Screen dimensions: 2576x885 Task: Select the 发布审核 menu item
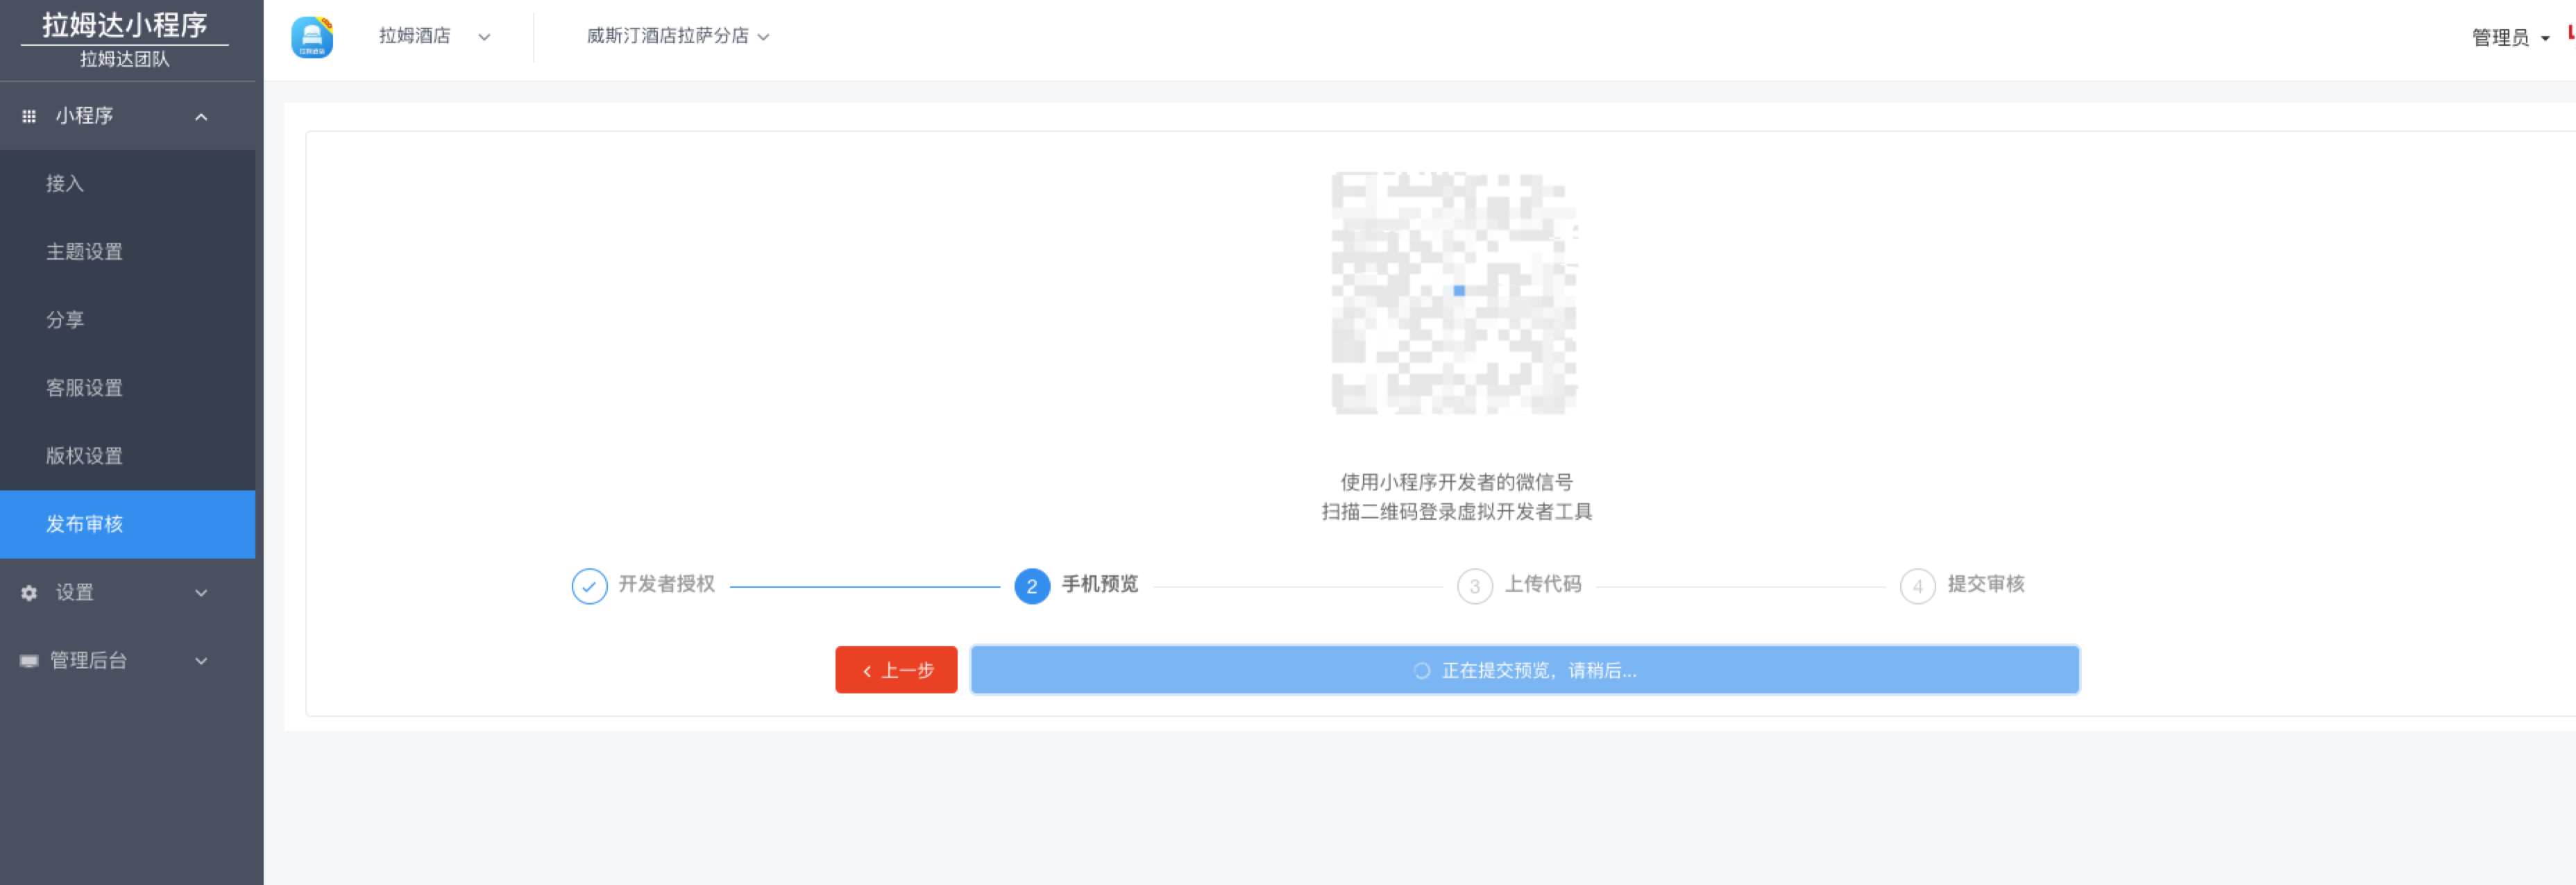[x=128, y=524]
